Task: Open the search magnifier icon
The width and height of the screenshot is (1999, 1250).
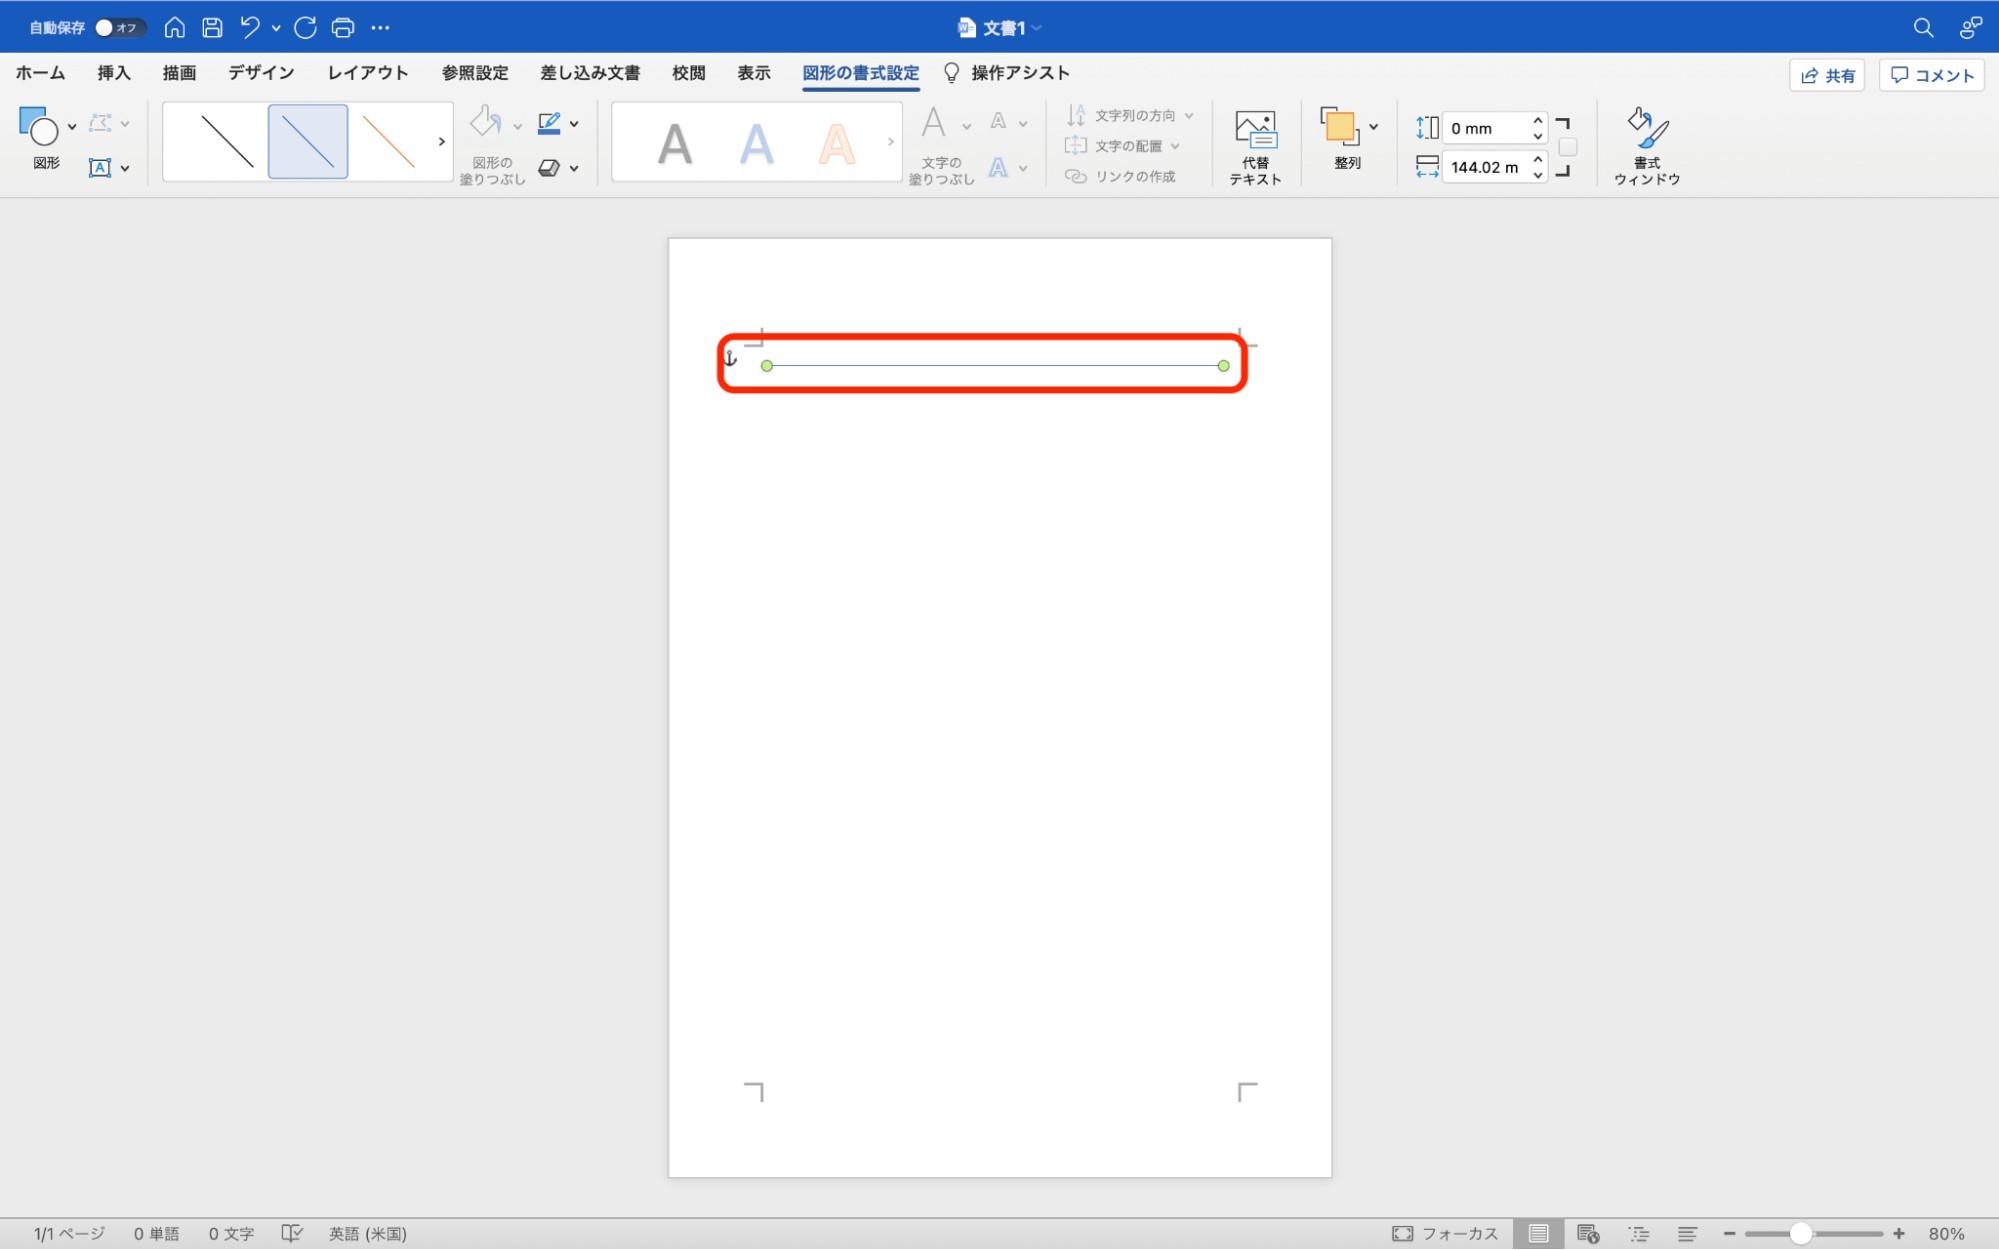Action: coord(1922,27)
